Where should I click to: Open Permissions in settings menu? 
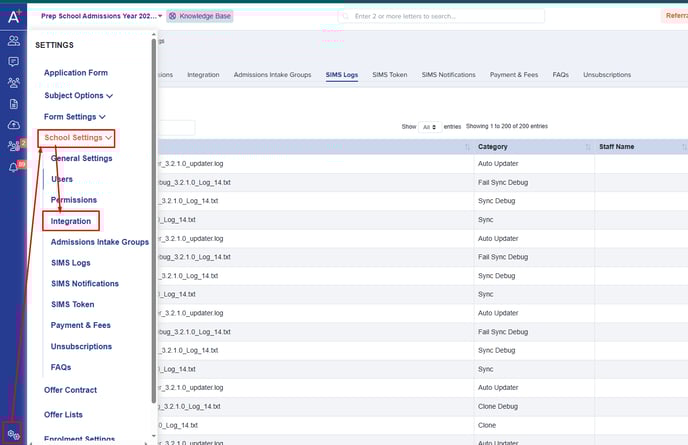point(74,200)
